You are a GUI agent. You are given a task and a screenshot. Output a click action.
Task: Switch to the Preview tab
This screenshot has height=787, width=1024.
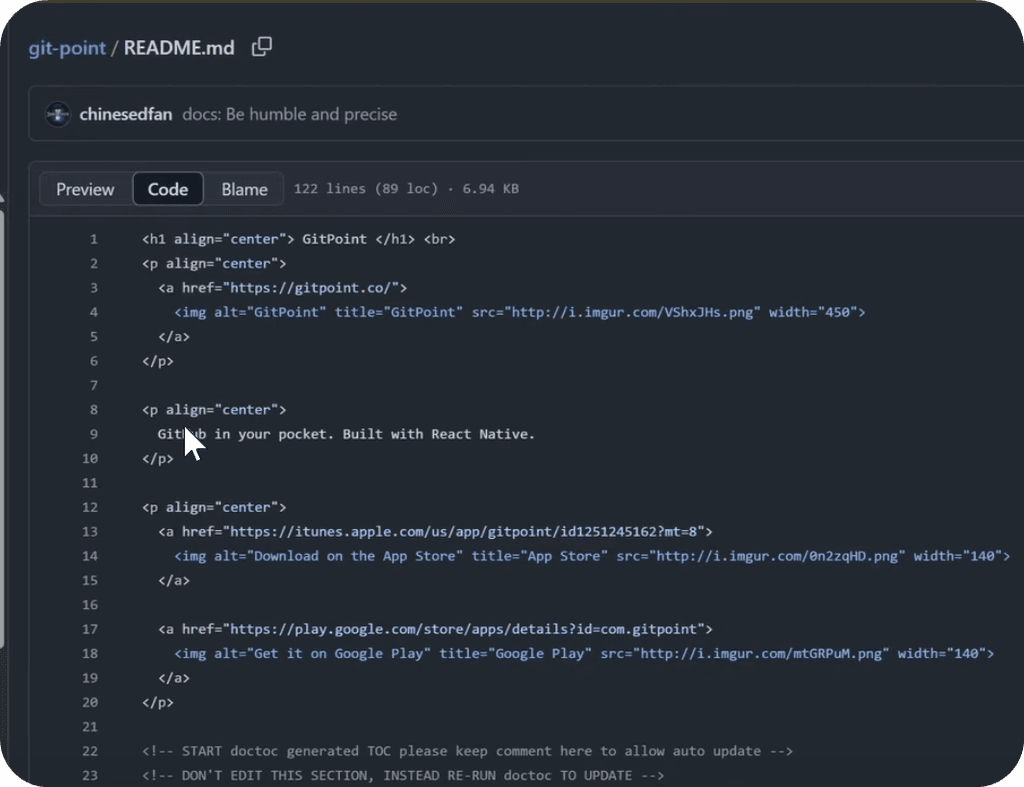click(x=85, y=189)
